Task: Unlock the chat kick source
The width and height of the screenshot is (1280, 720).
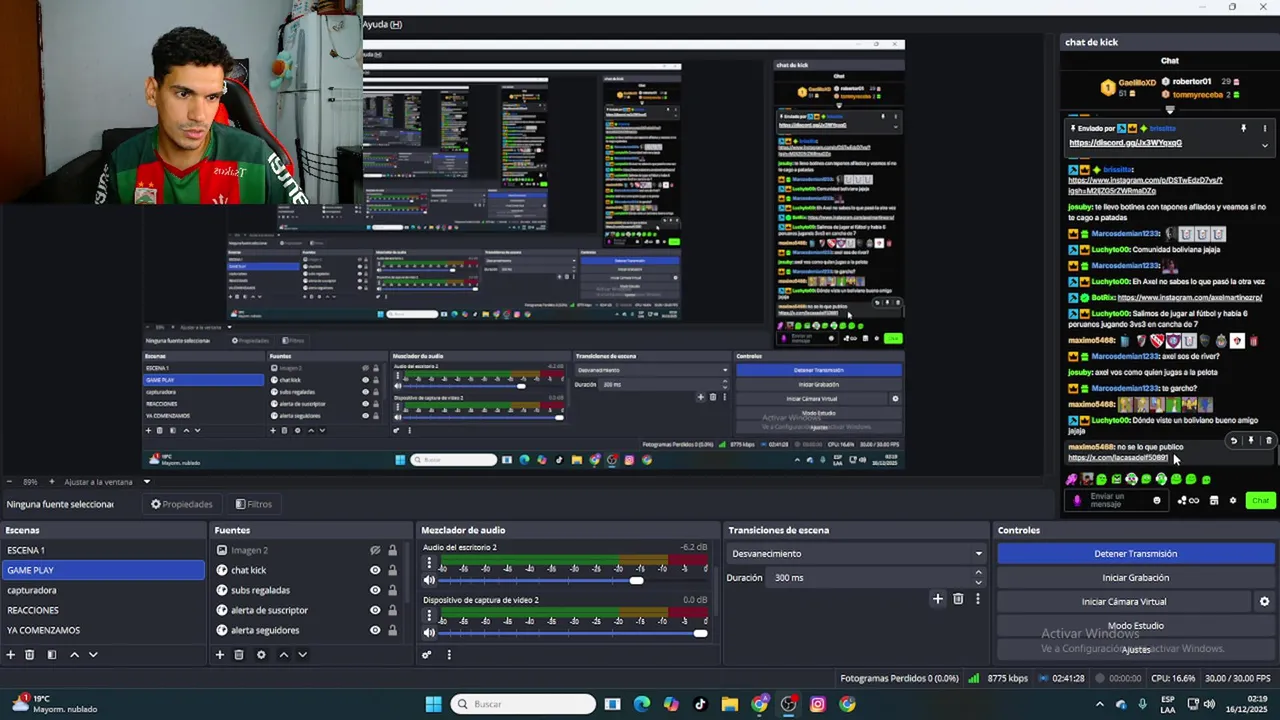Action: click(392, 570)
